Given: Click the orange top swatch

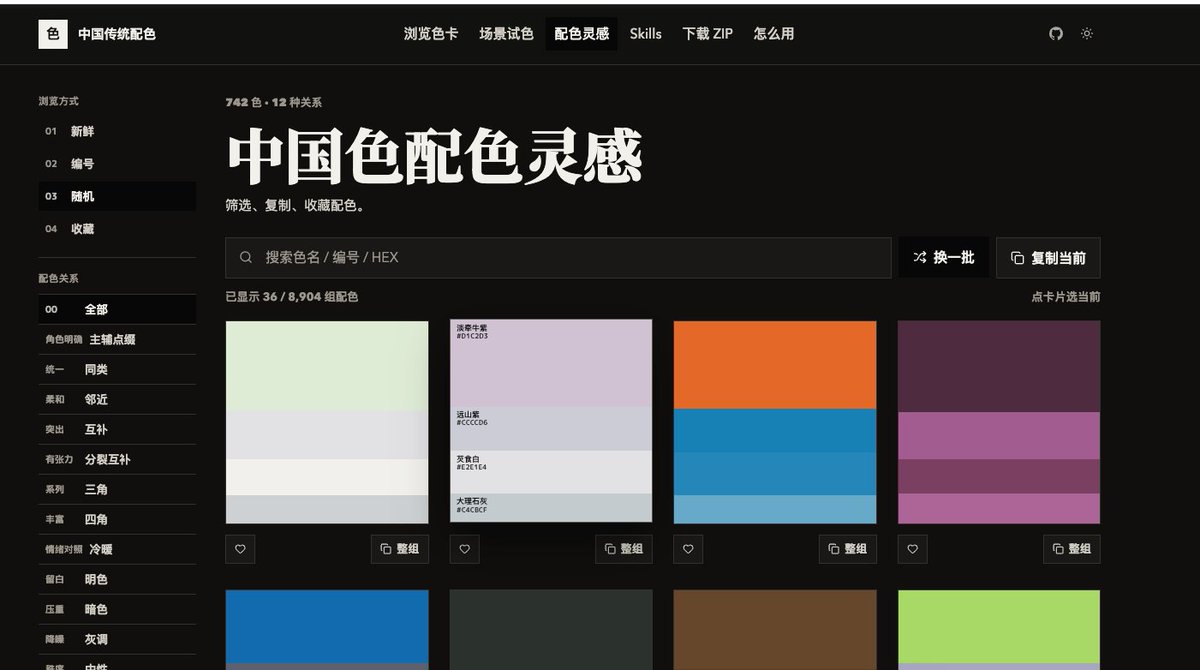Looking at the screenshot, I should (775, 365).
